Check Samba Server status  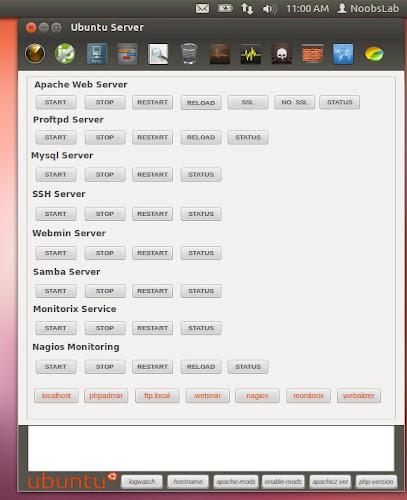tap(201, 291)
